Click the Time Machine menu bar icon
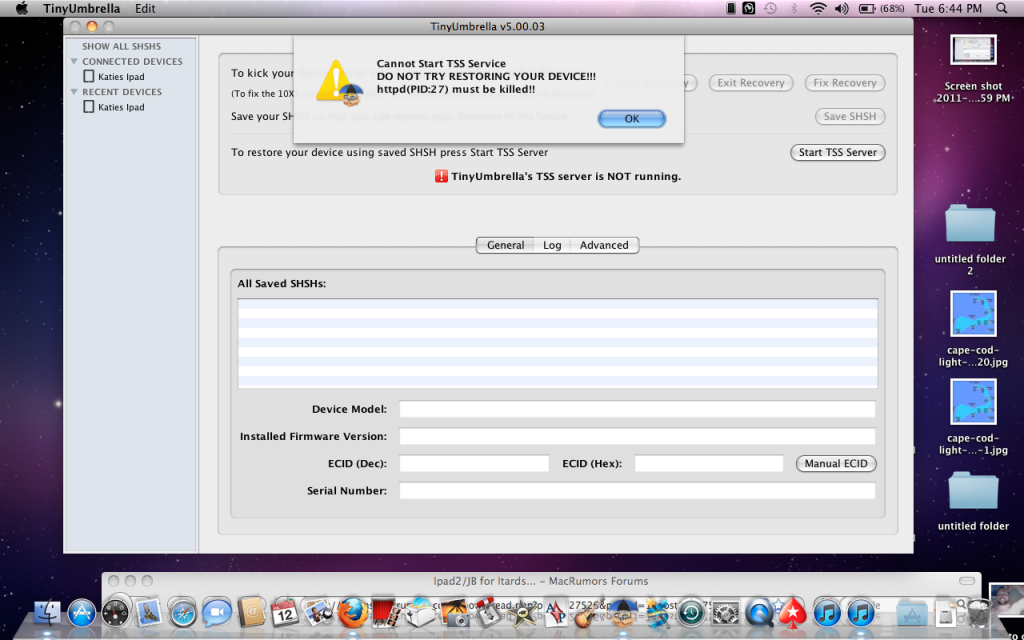 click(x=771, y=8)
